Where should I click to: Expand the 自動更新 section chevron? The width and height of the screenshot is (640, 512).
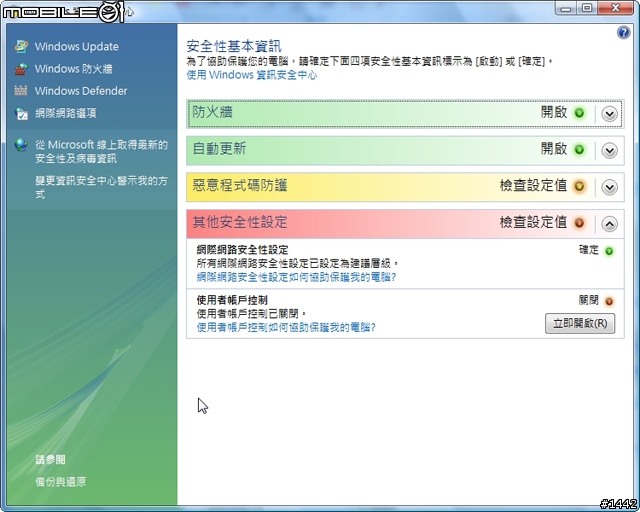pos(609,151)
